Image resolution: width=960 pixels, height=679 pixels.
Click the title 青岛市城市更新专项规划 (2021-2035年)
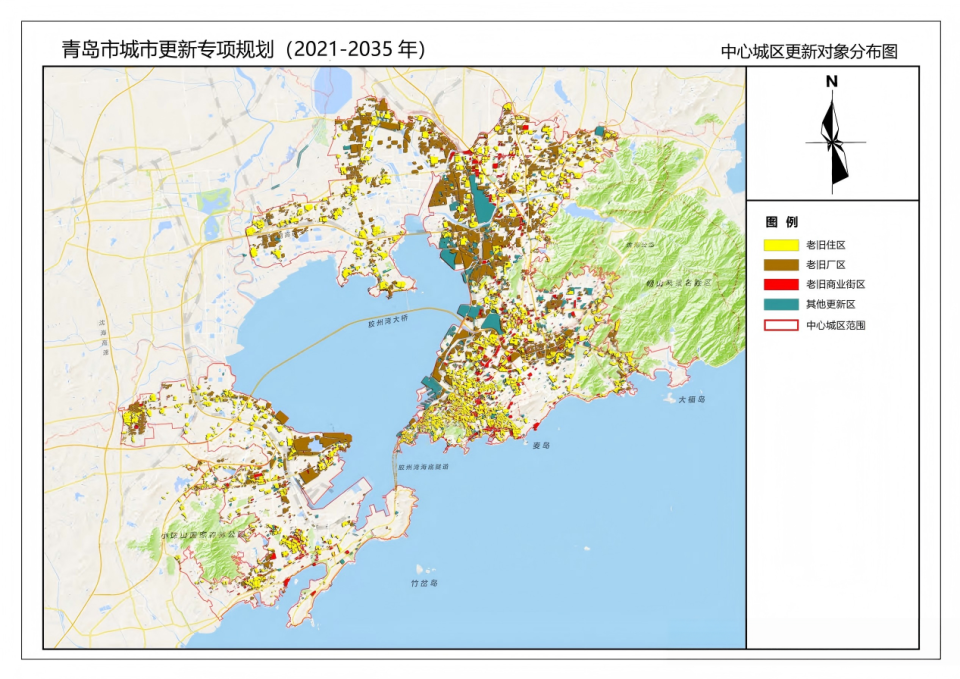(243, 50)
